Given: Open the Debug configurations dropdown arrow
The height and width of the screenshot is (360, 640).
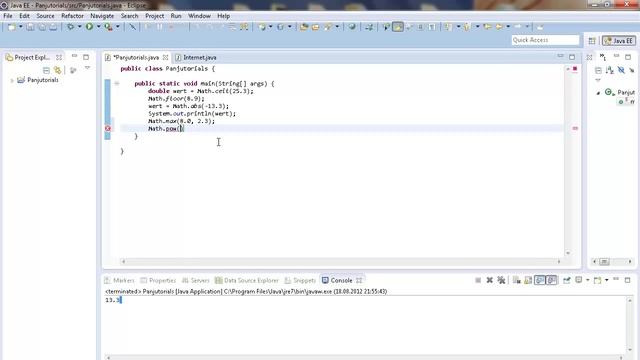Looking at the screenshot, I should pos(80,27).
